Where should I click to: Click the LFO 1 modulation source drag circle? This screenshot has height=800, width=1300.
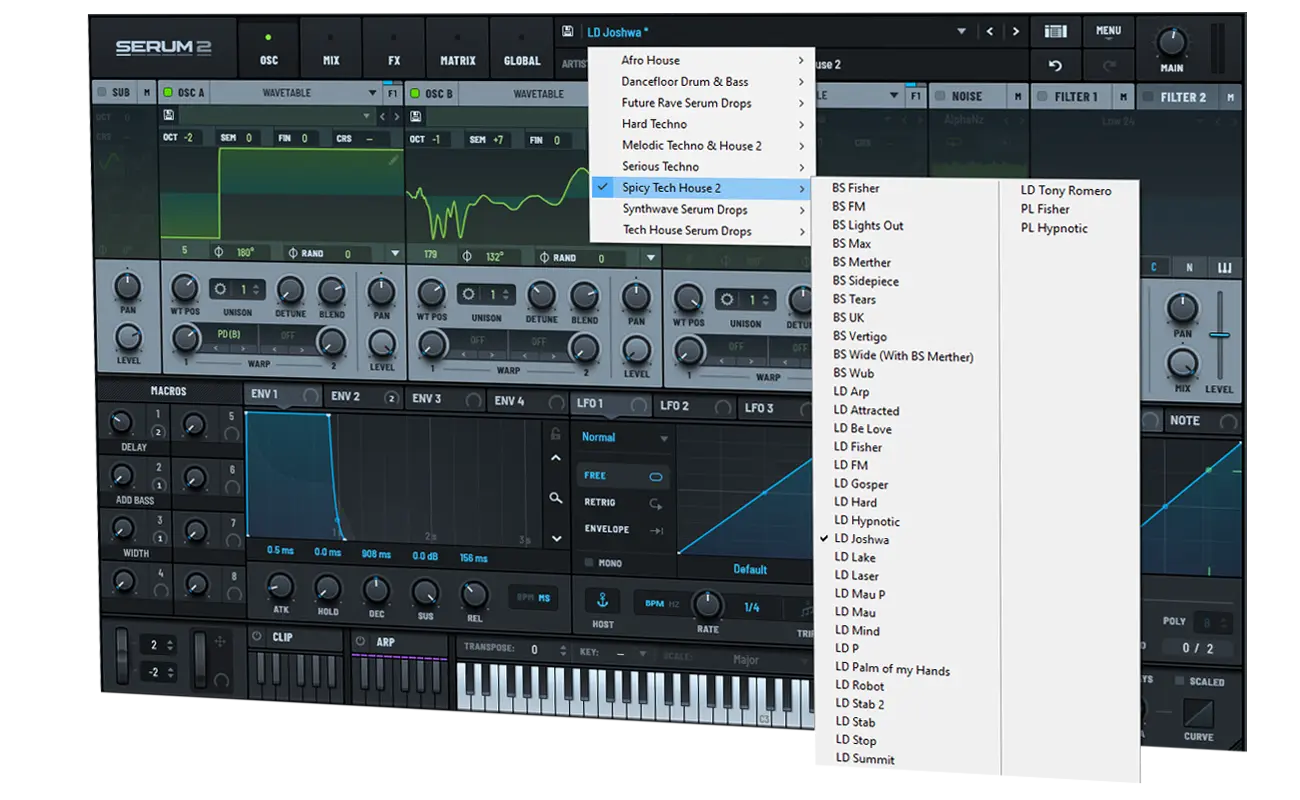click(x=637, y=404)
